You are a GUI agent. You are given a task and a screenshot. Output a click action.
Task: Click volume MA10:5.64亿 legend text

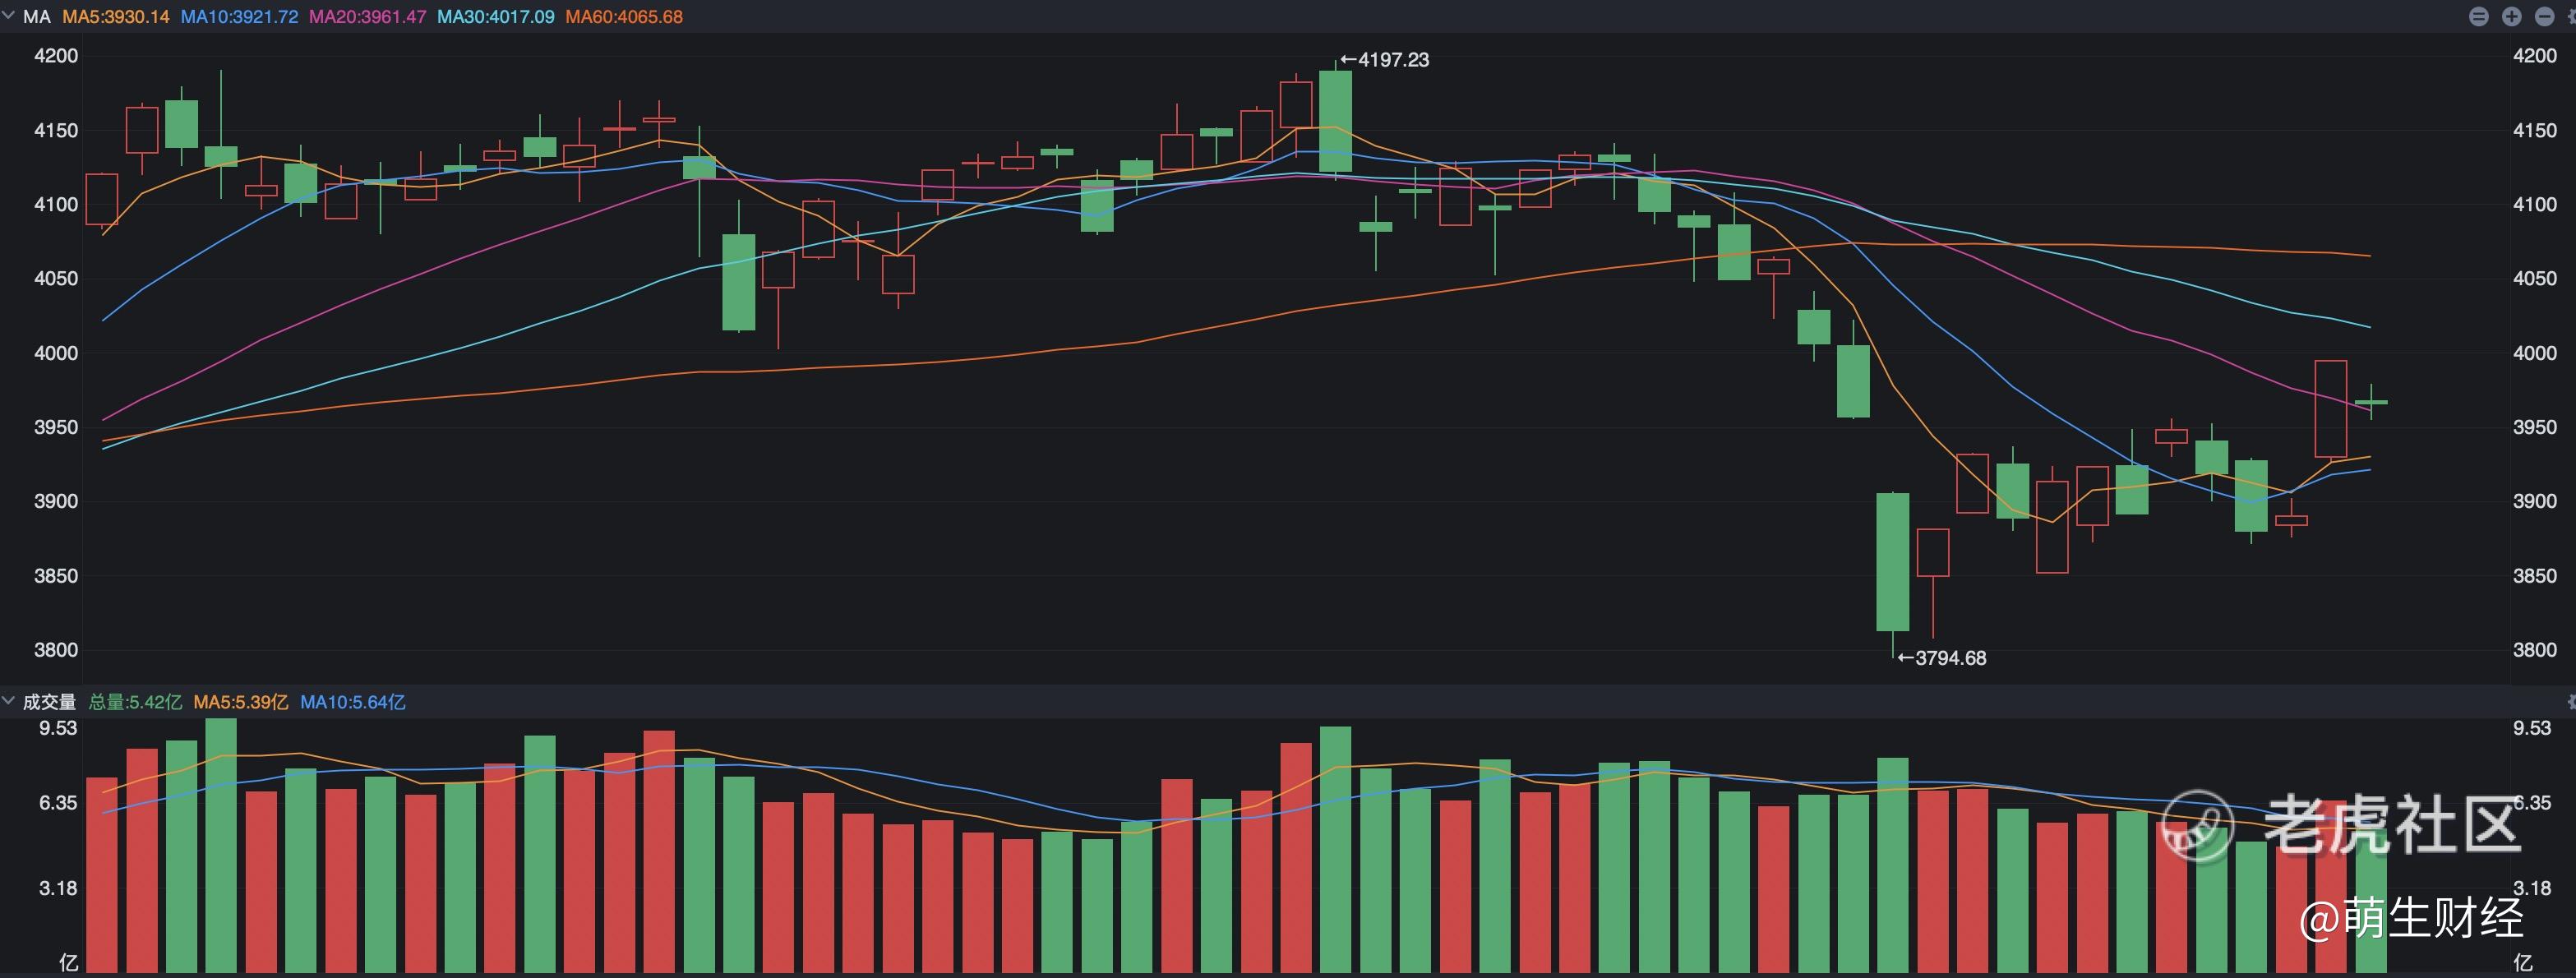pyautogui.click(x=352, y=702)
